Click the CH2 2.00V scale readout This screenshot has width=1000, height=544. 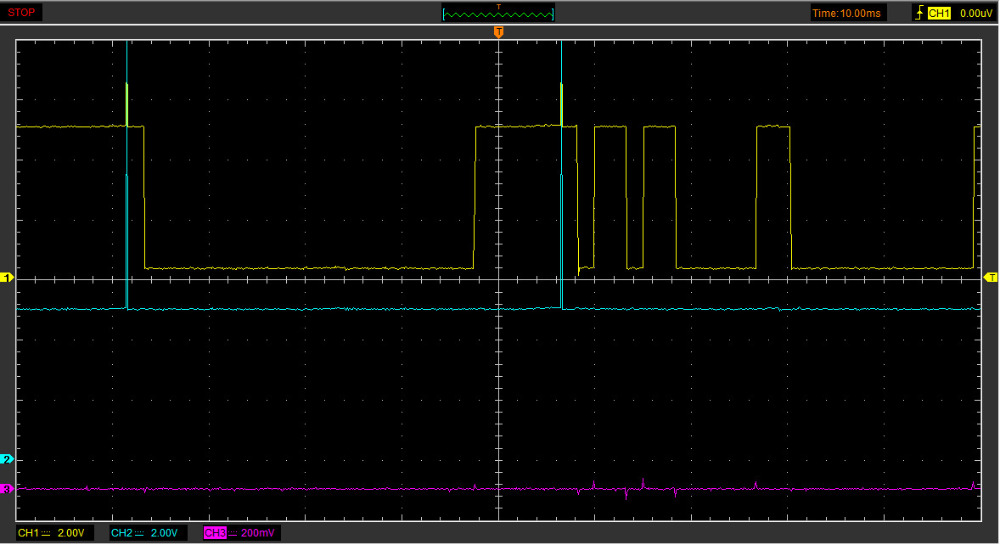[165, 533]
